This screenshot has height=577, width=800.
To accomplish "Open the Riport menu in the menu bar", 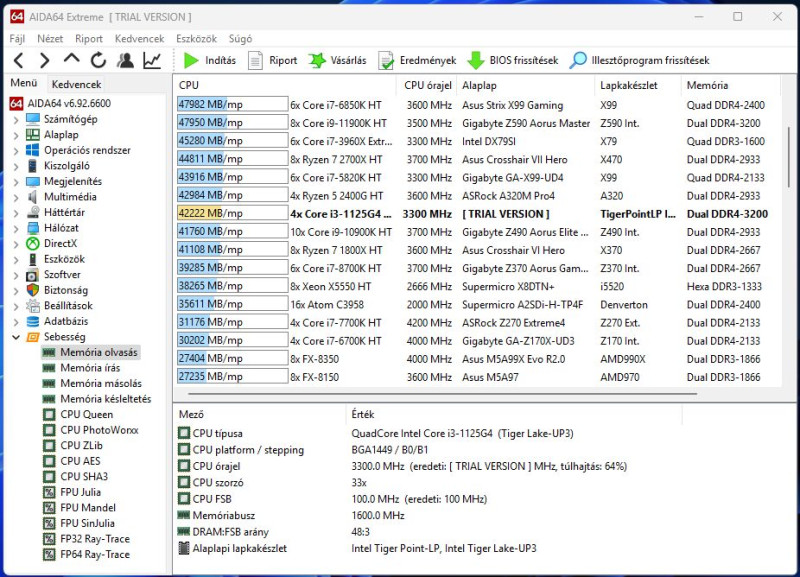I will 89,39.
